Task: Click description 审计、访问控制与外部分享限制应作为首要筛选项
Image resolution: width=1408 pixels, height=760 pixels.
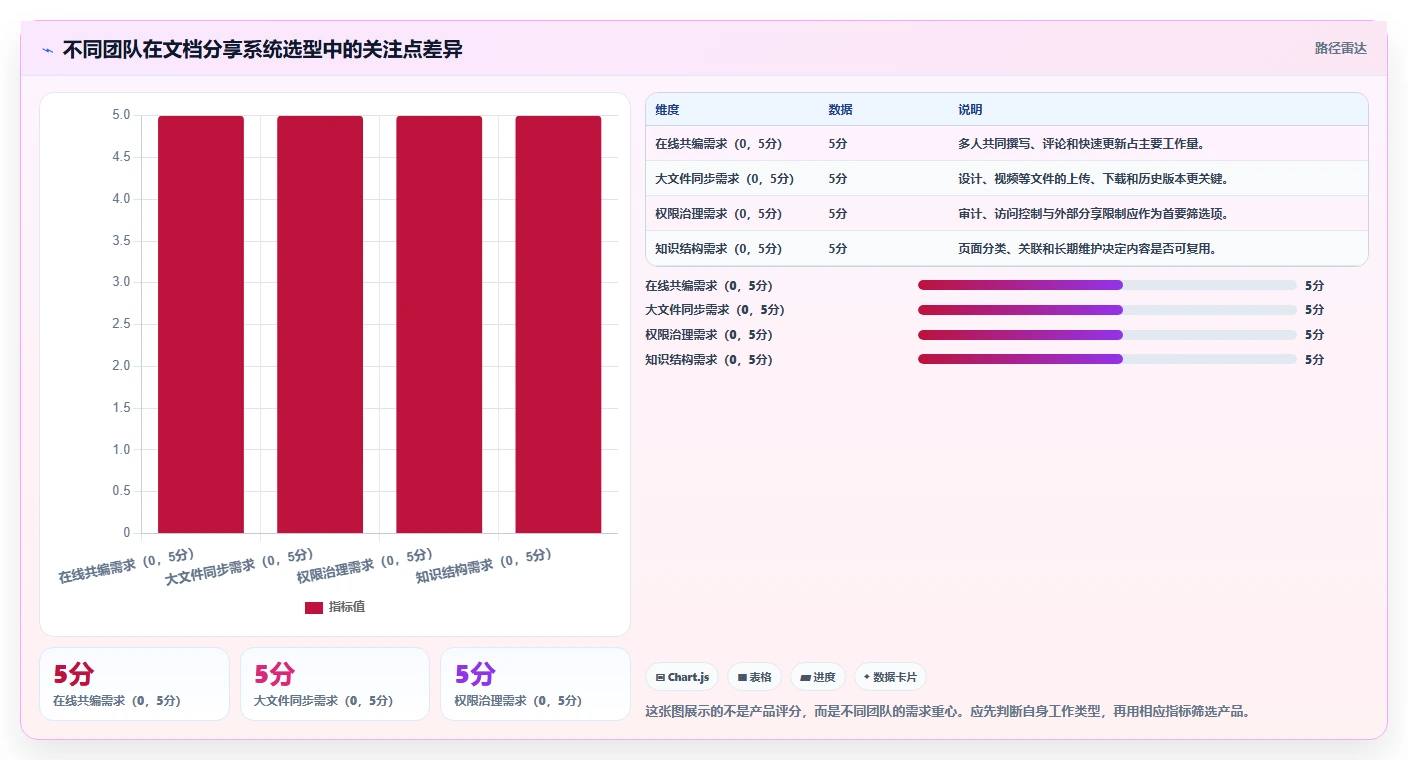Action: 1093,214
